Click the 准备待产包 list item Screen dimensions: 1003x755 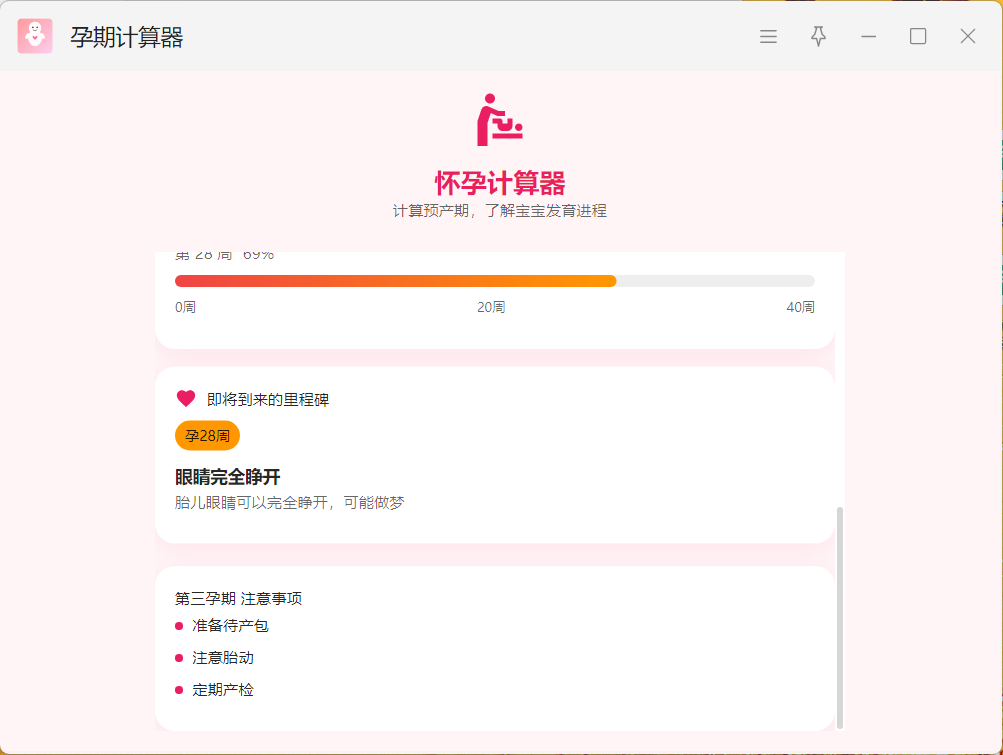tap(230, 626)
